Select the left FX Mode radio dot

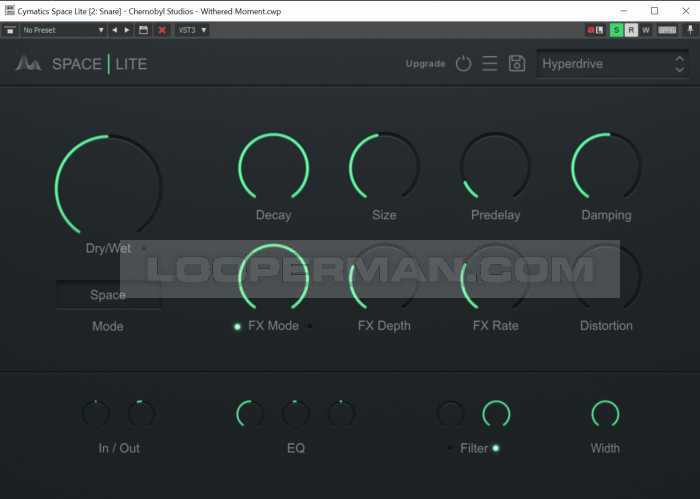237,326
